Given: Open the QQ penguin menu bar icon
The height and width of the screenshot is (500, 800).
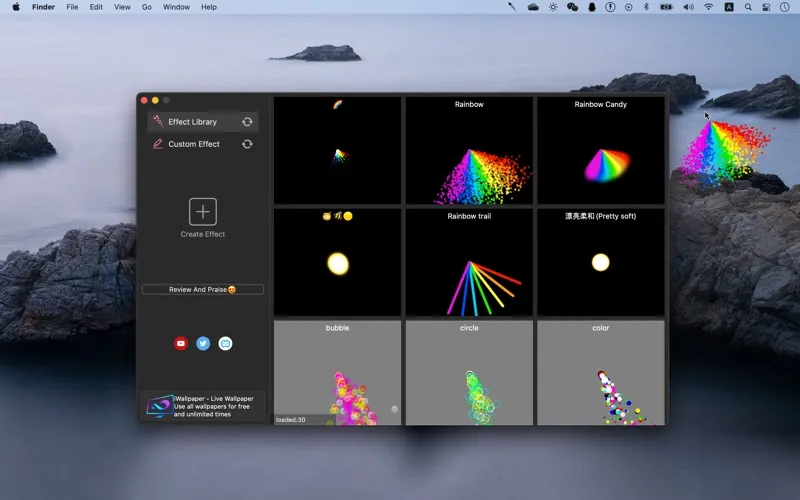Looking at the screenshot, I should 592,7.
